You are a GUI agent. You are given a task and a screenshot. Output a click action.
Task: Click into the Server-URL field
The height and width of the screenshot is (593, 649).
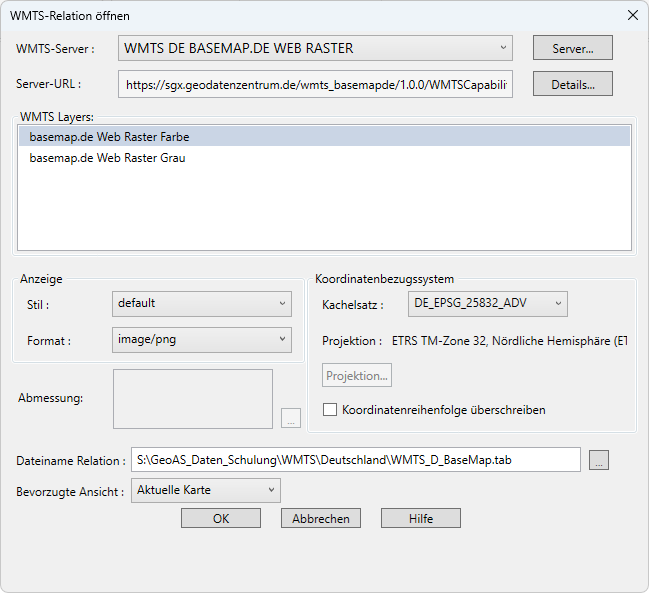[x=315, y=84]
